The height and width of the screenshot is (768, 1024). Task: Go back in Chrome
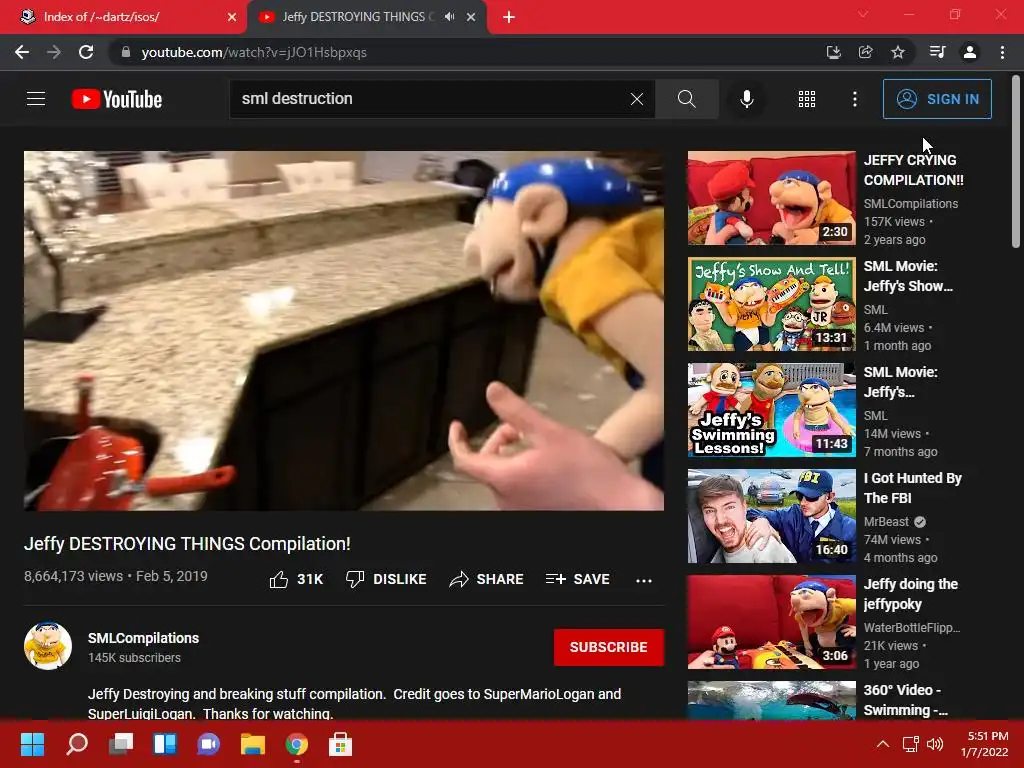point(22,52)
